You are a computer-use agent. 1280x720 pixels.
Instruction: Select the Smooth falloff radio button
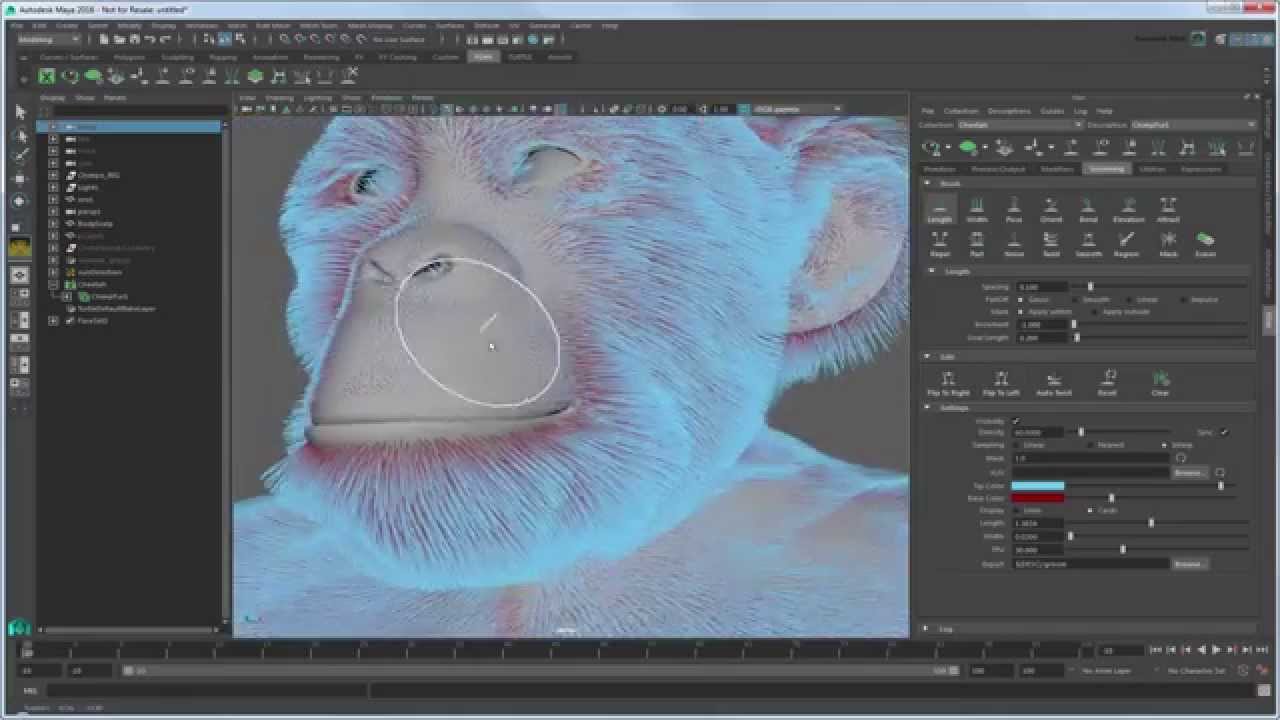coord(1075,299)
